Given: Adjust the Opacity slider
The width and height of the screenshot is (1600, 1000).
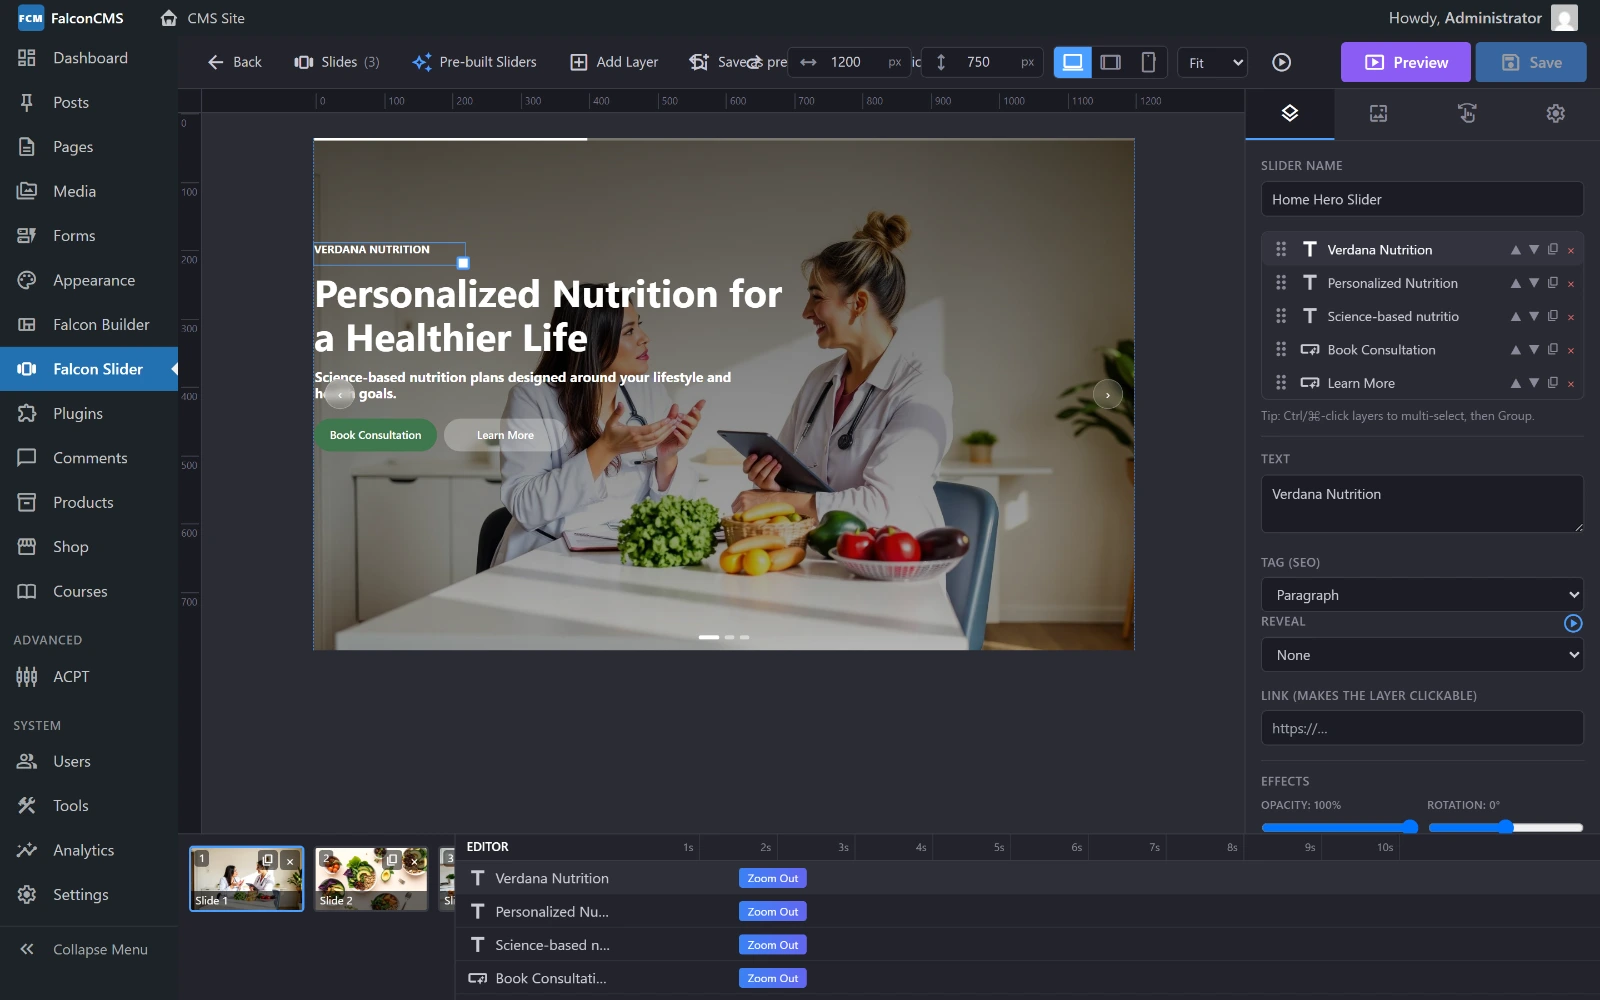Looking at the screenshot, I should 1339,827.
